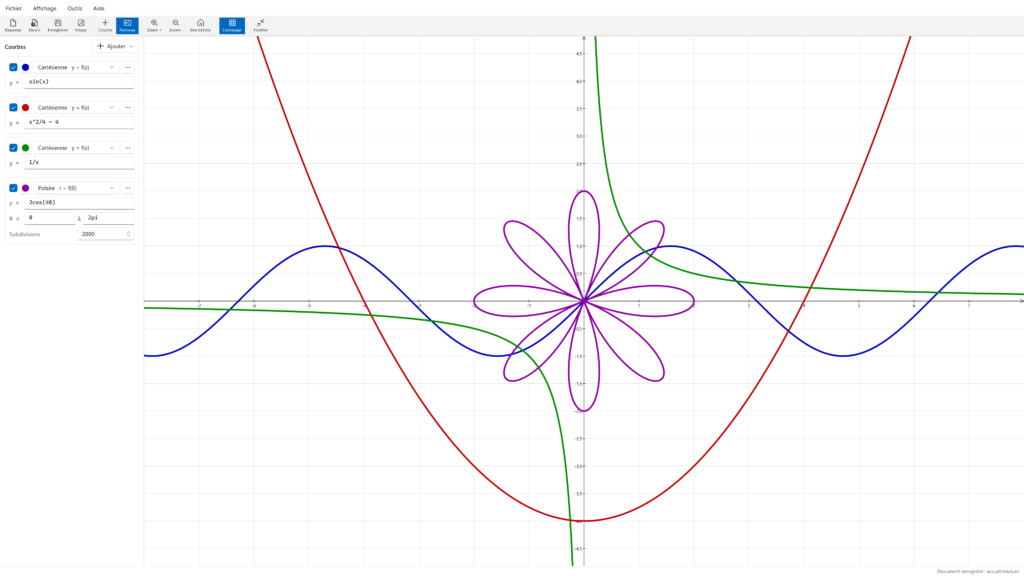Open the Affichage menu
Screen dimensions: 1024x576
pos(44,8)
